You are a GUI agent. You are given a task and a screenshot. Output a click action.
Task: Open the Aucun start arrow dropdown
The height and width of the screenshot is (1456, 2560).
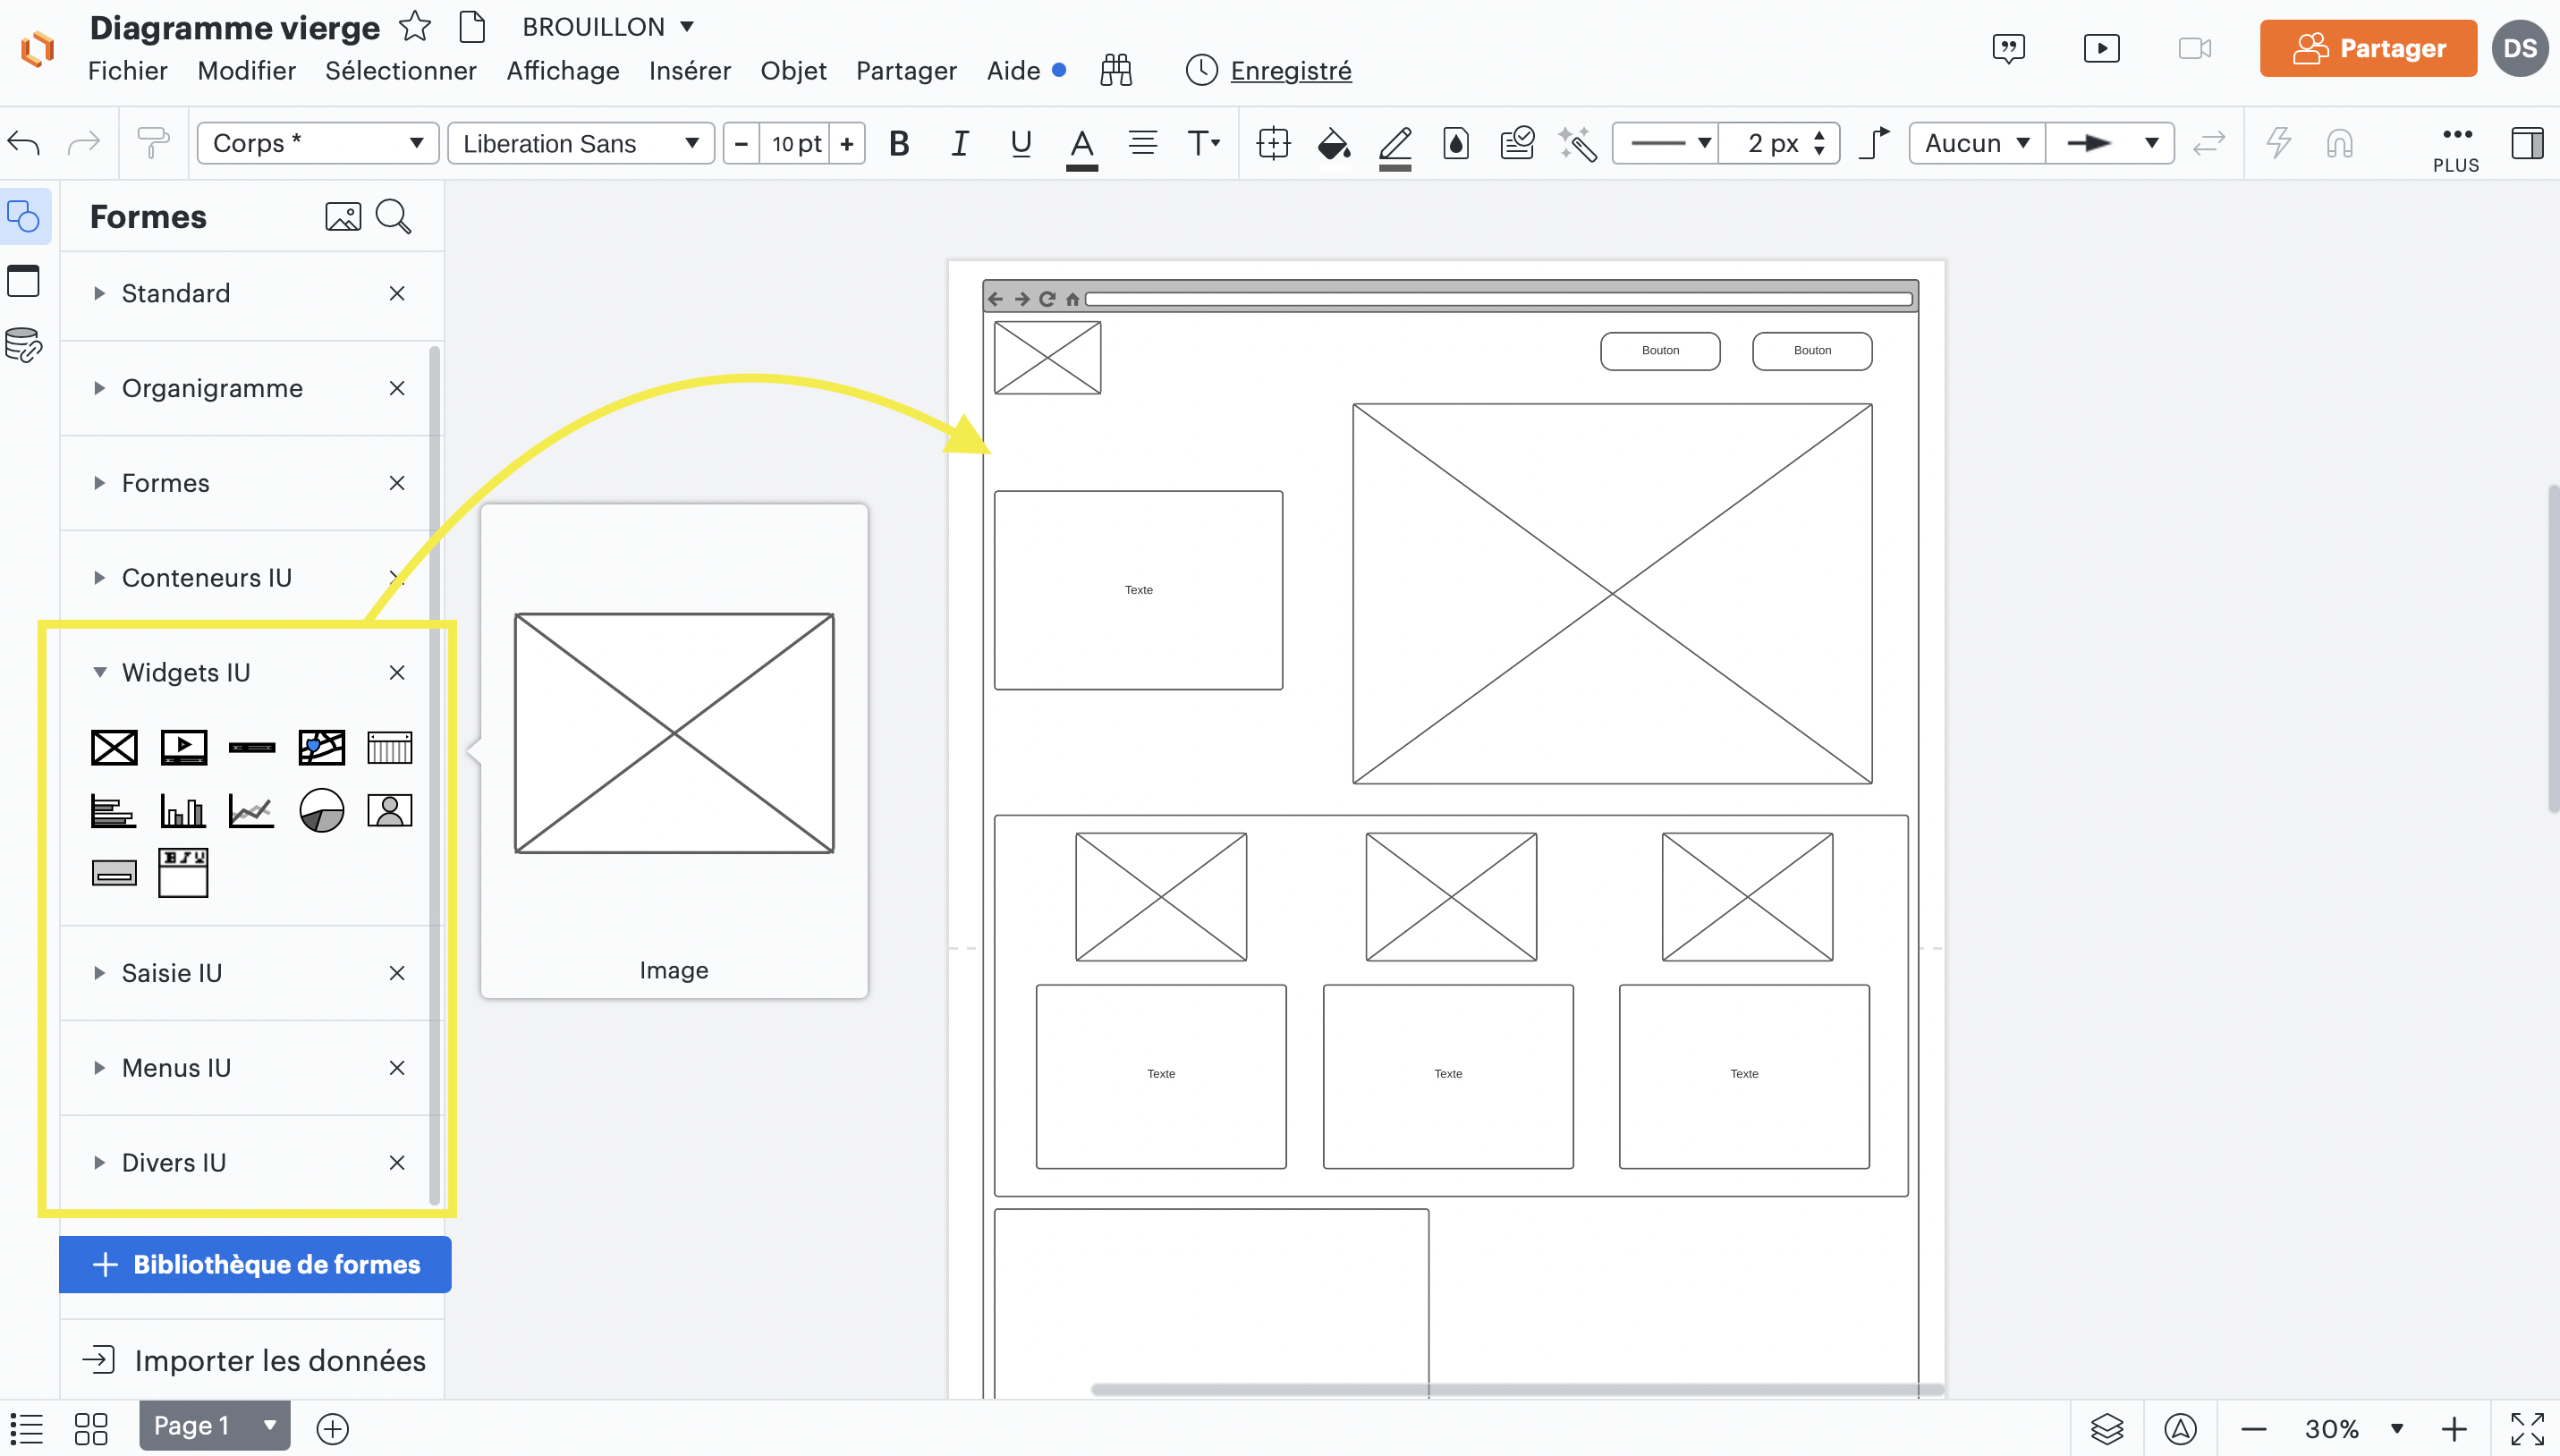(1977, 143)
